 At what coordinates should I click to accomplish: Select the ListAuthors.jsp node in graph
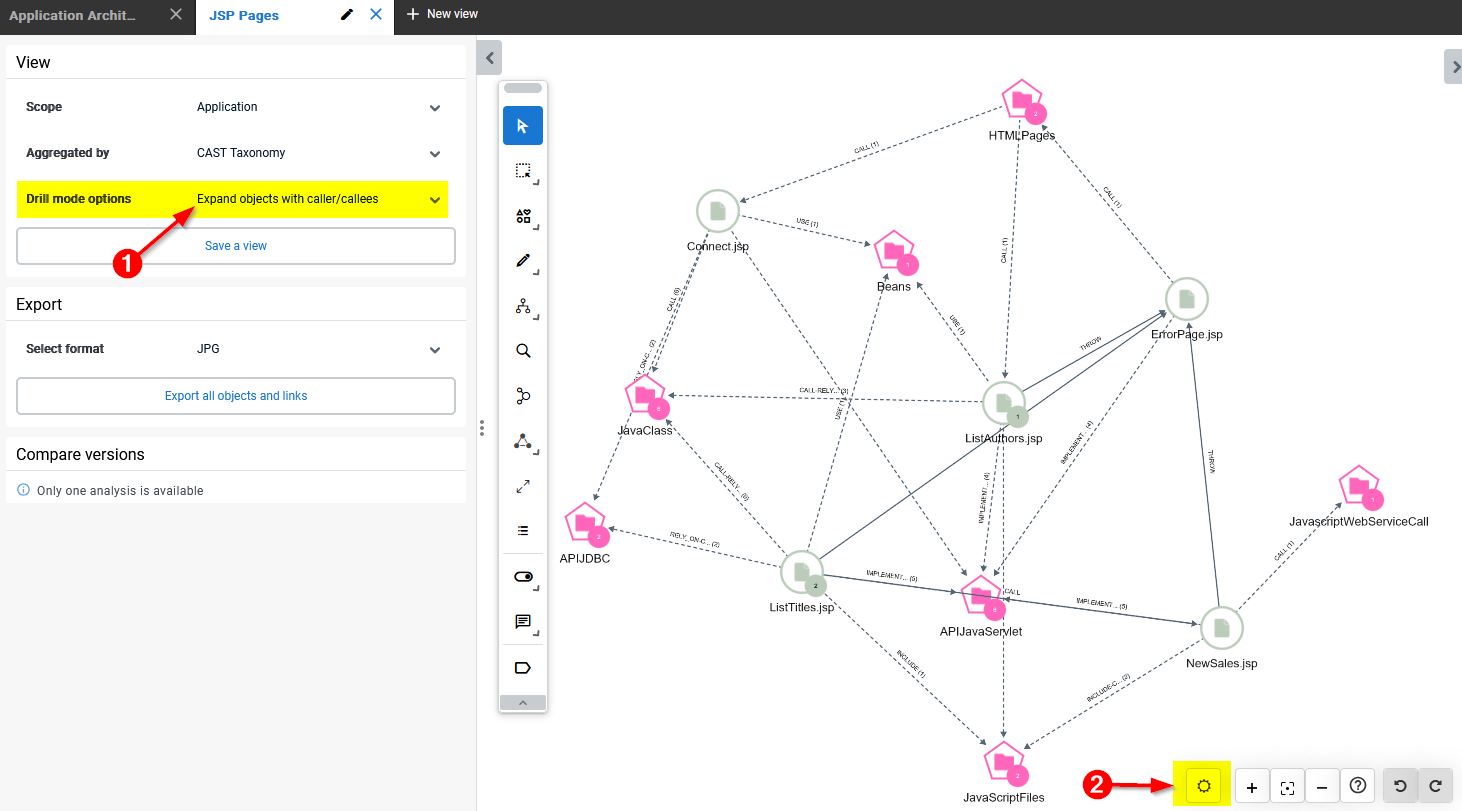[1003, 403]
